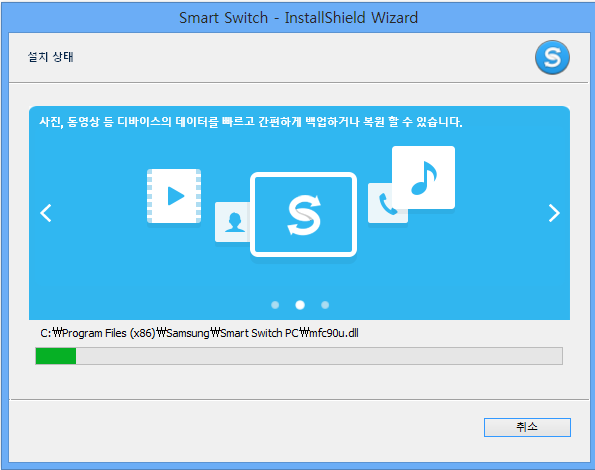
Task: Select the first carousel page dot
Action: coord(275,305)
